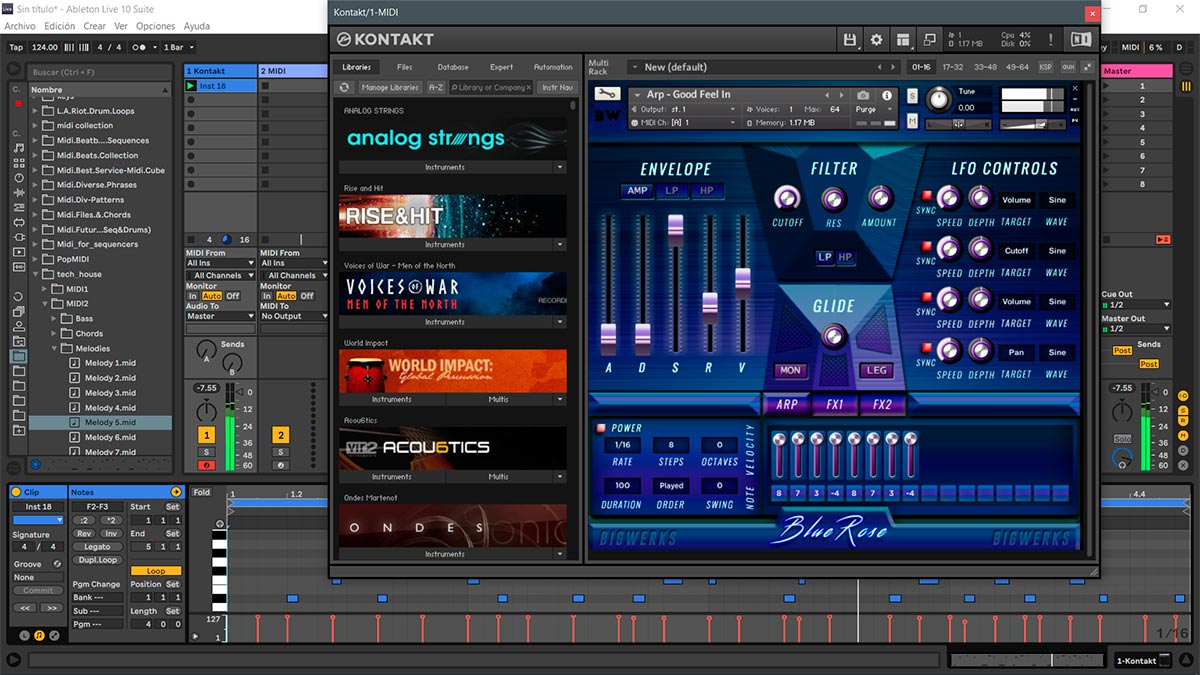
Task: Click the Dupl.Loop button
Action: (97, 560)
